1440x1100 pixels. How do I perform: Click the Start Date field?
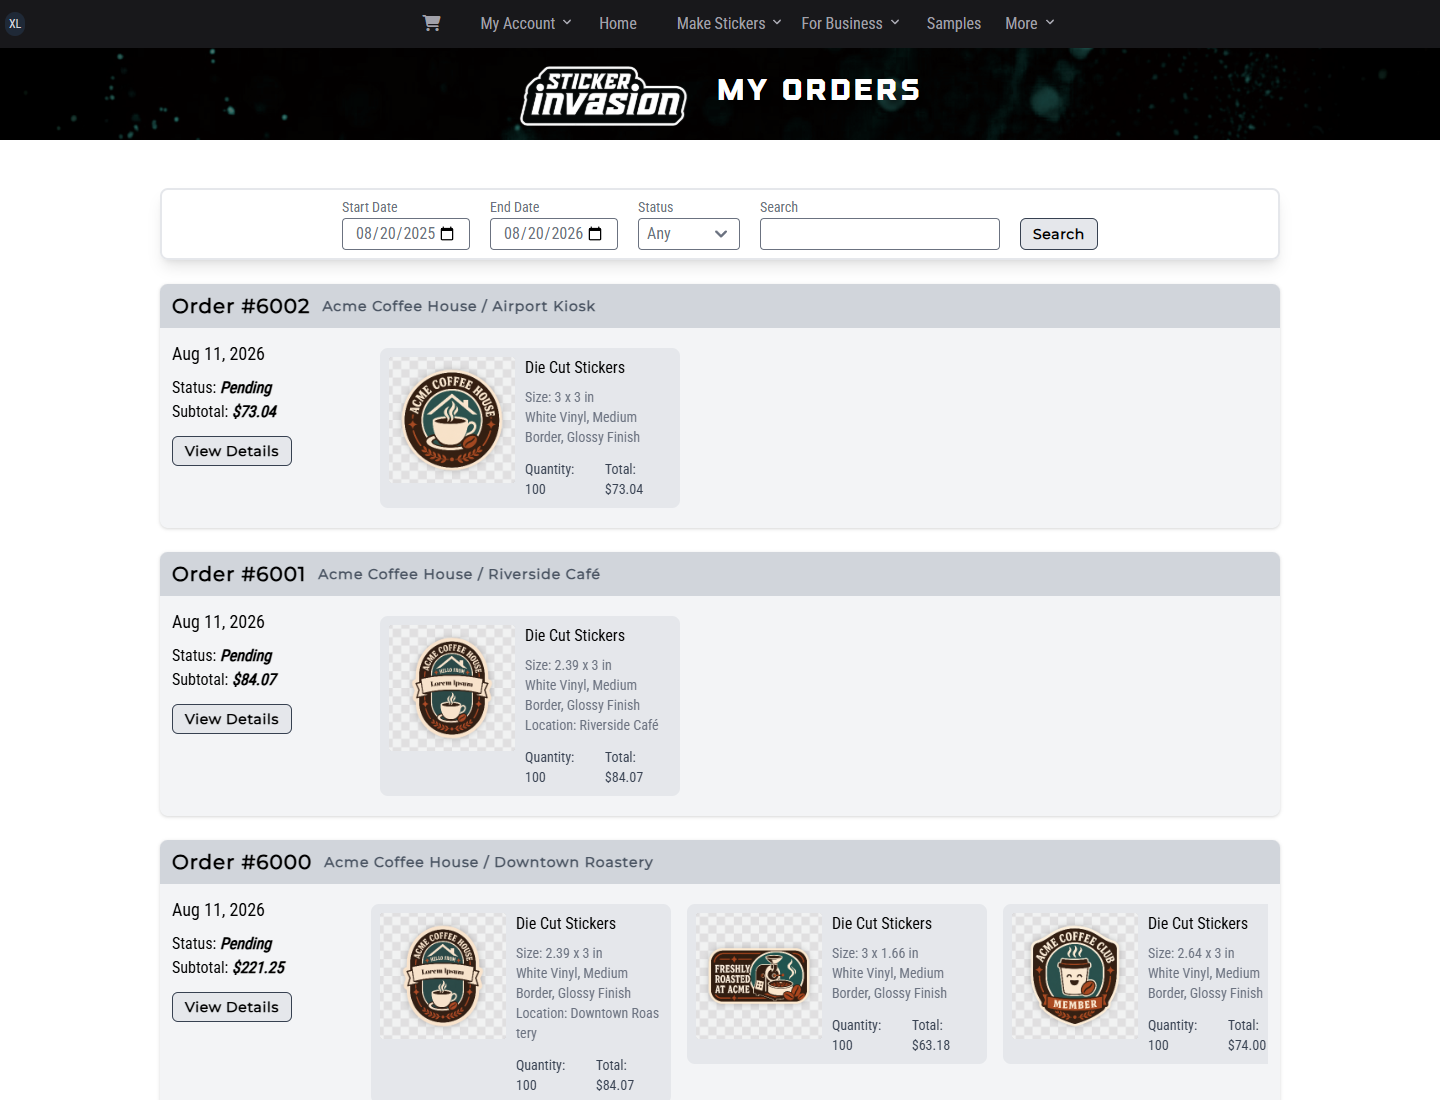click(406, 234)
